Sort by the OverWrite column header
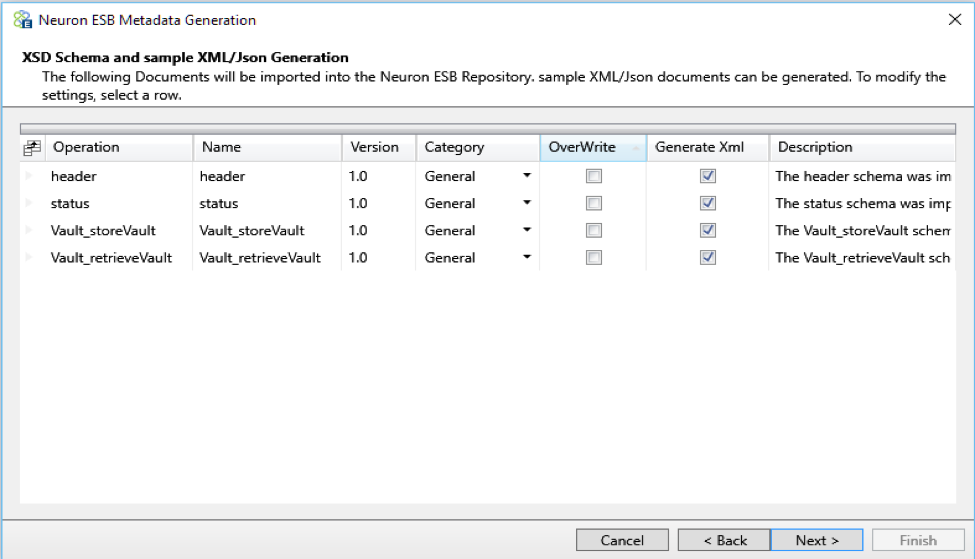 pyautogui.click(x=593, y=148)
